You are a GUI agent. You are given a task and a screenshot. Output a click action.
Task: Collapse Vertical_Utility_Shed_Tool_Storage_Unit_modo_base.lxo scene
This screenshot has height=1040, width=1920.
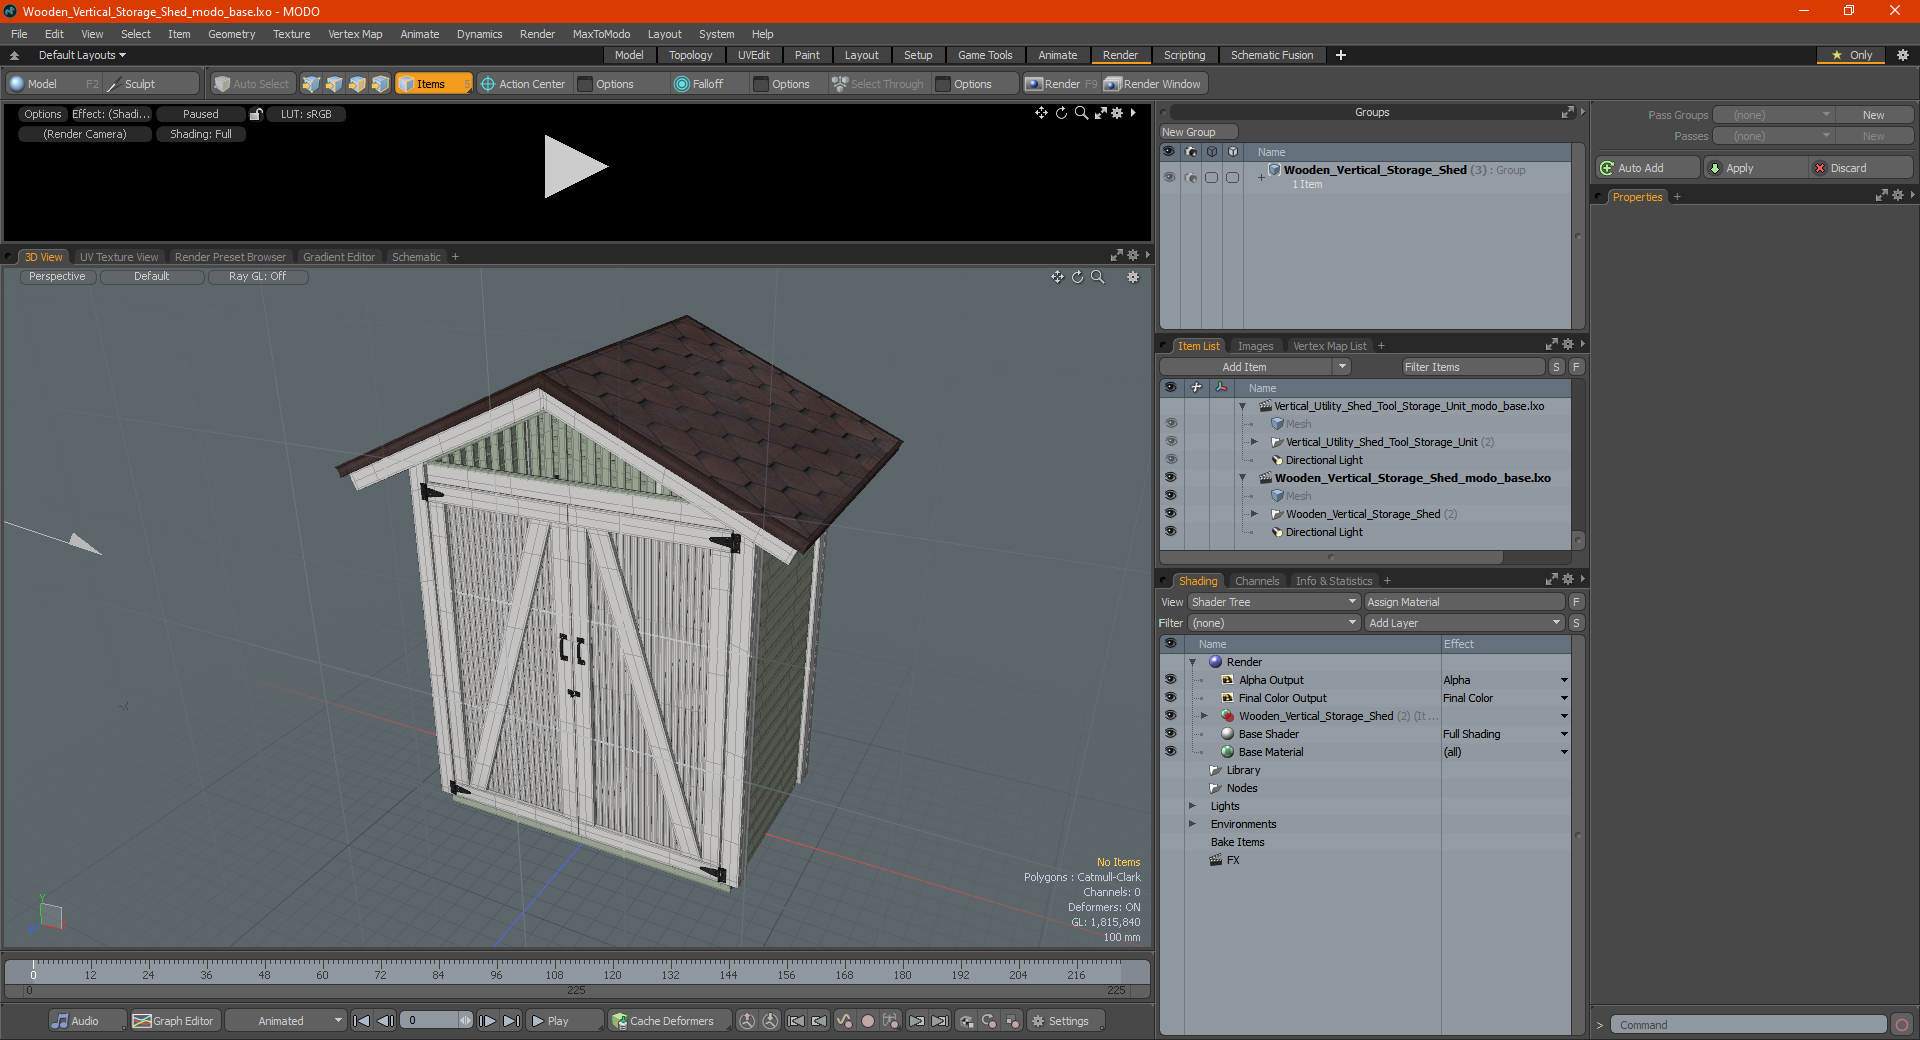[1243, 406]
